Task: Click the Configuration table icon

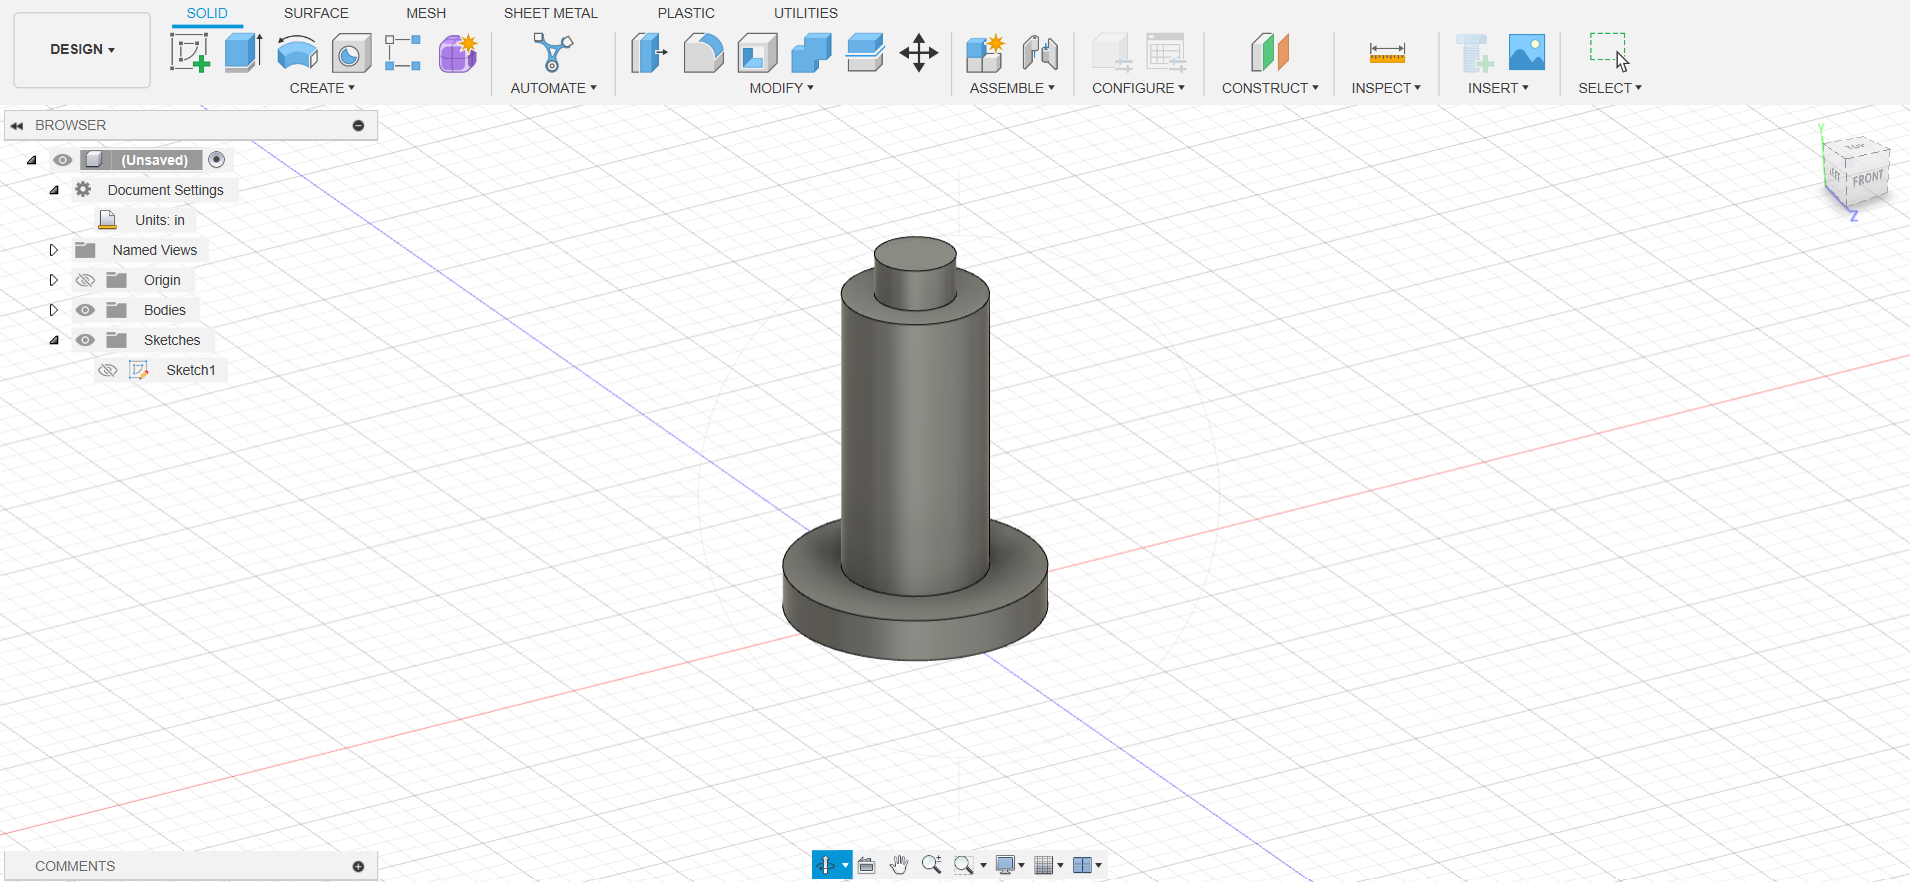Action: coord(1166,52)
